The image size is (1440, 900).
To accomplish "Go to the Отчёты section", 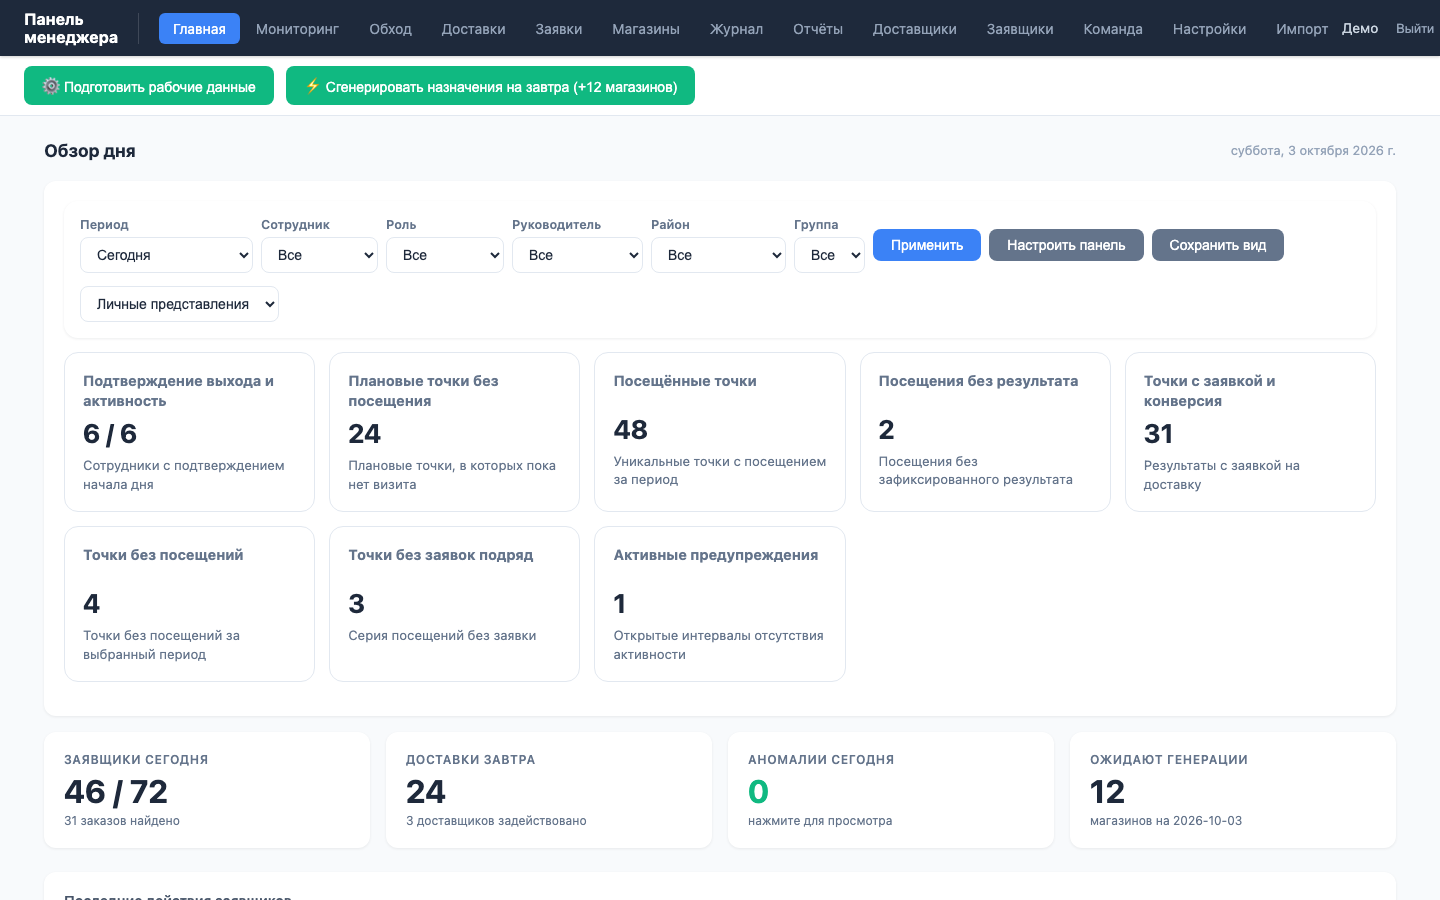I will 818,29.
